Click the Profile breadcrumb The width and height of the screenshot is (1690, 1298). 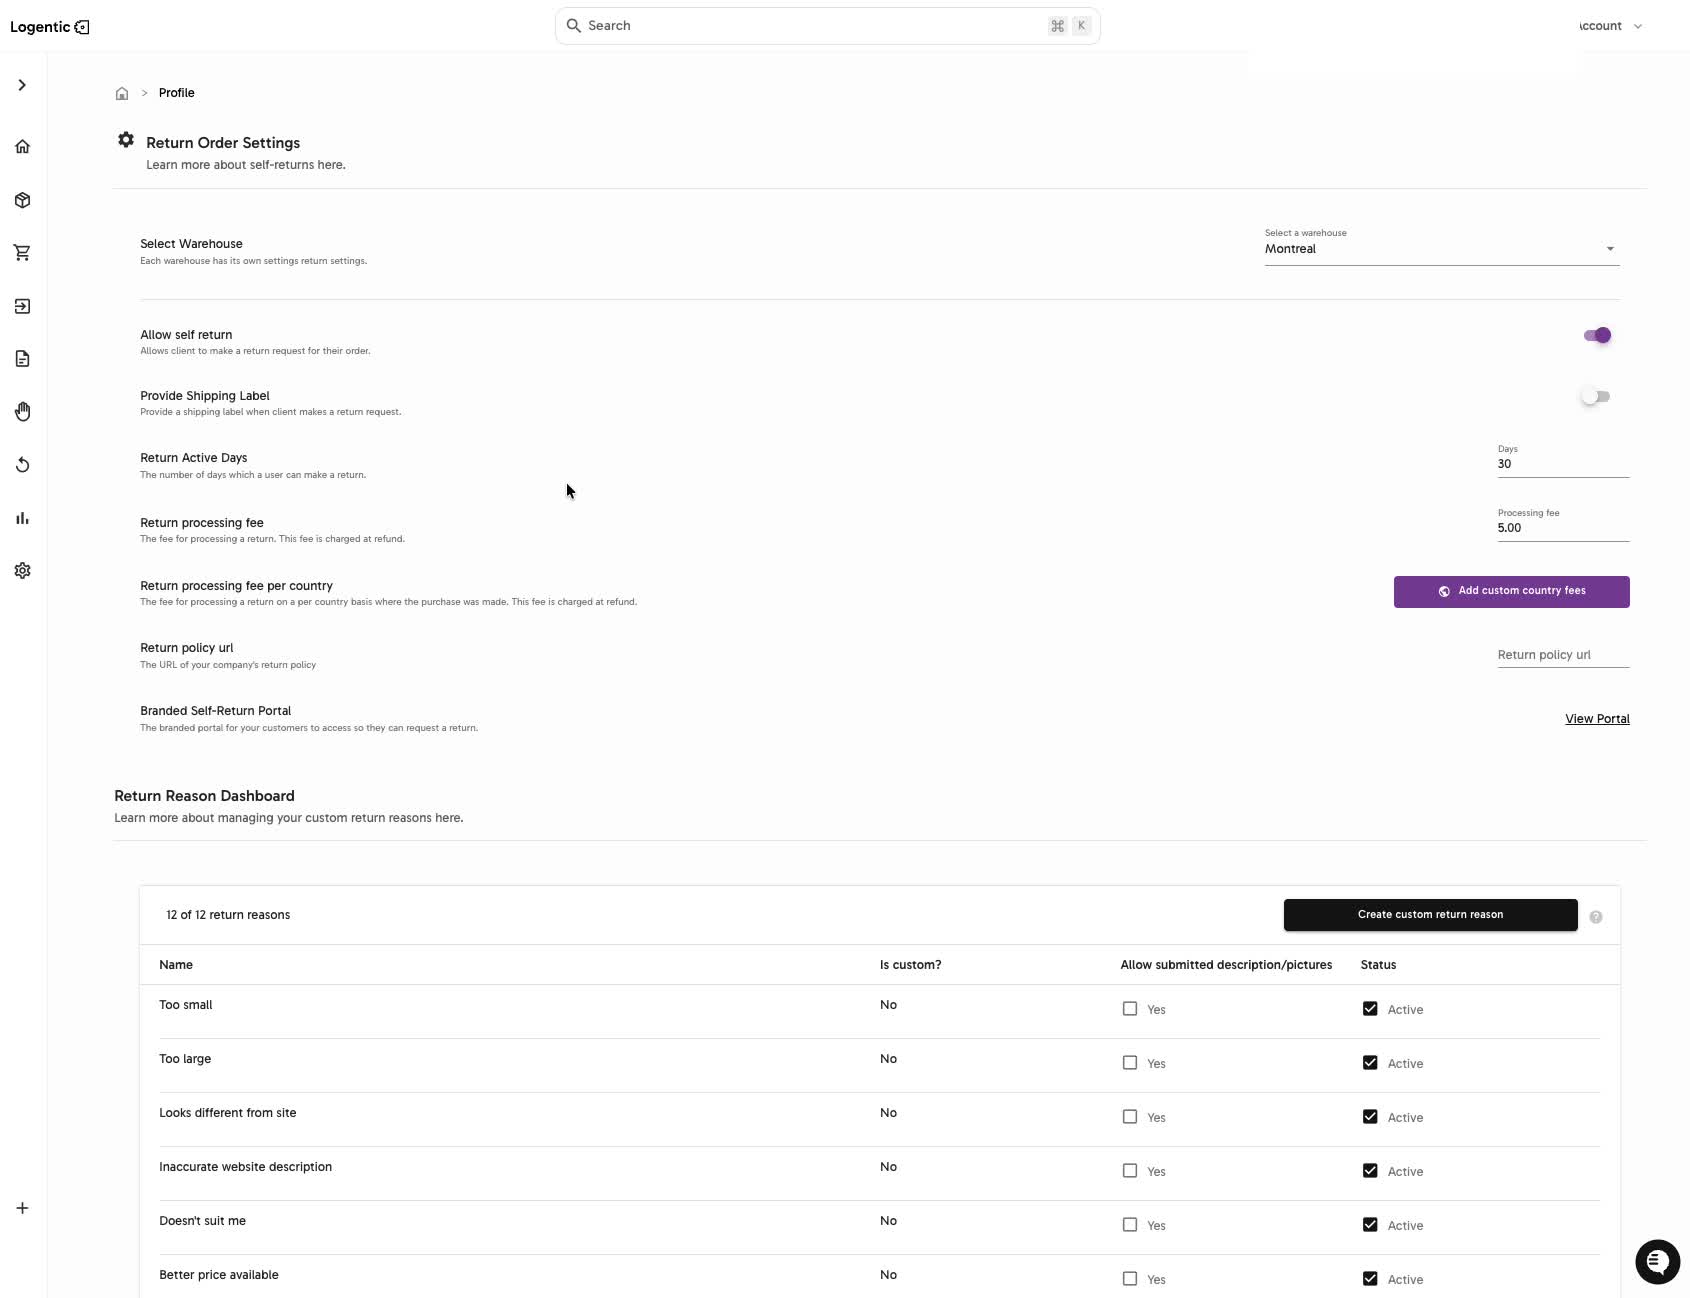[176, 93]
